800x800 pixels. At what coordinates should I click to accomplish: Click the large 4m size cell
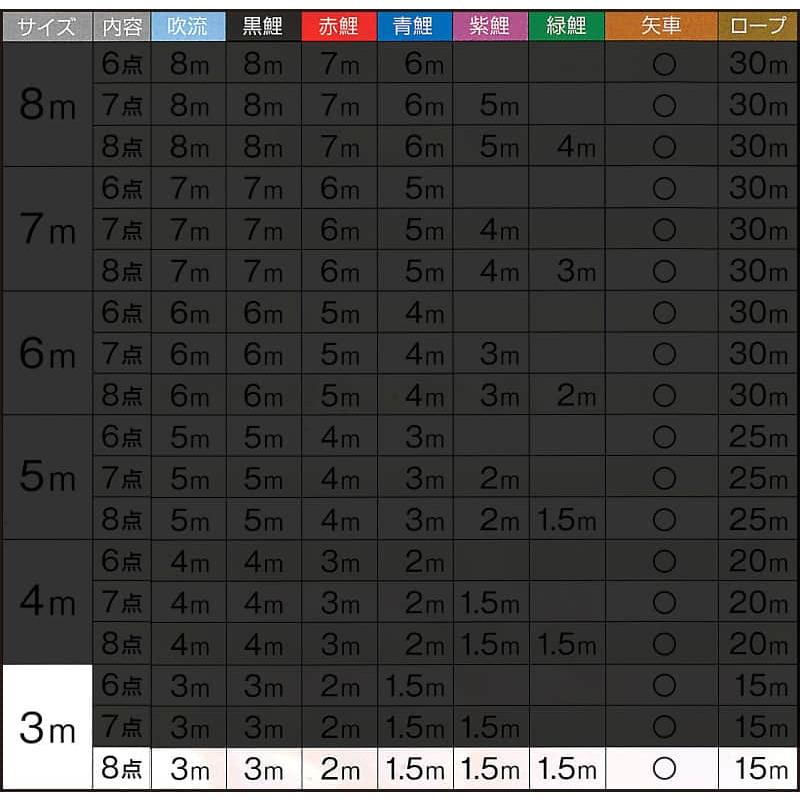pyautogui.click(x=47, y=602)
